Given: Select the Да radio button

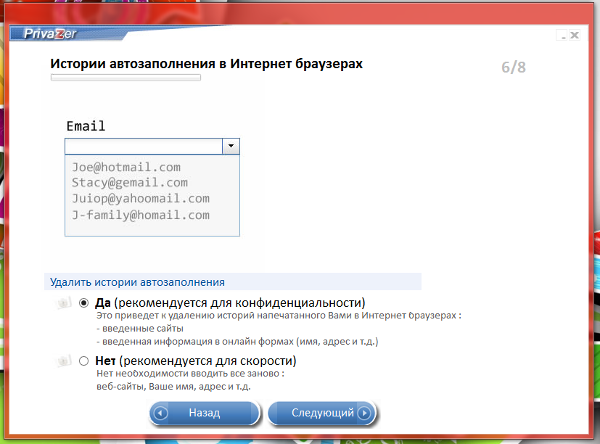Looking at the screenshot, I should click(84, 303).
